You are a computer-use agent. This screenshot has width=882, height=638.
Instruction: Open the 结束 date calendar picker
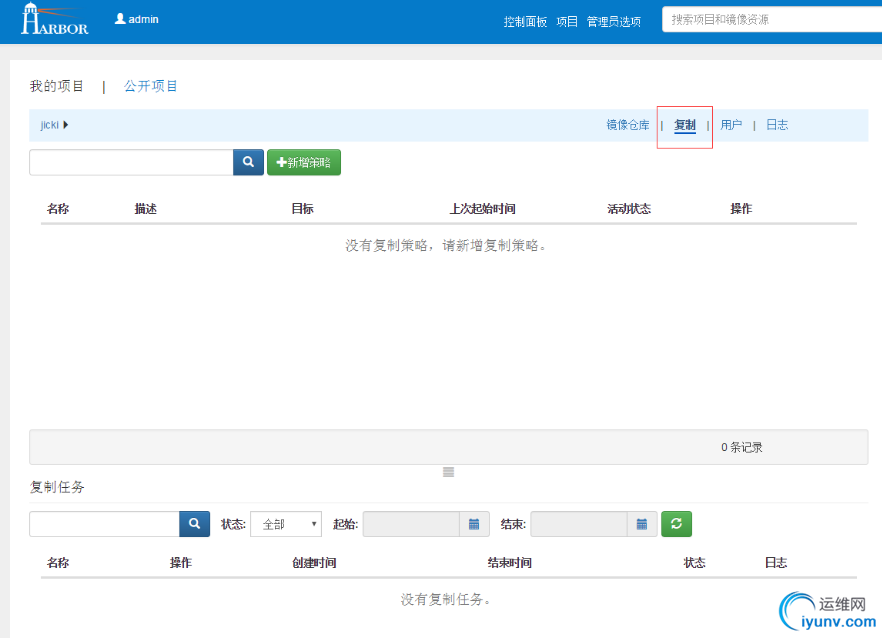642,524
